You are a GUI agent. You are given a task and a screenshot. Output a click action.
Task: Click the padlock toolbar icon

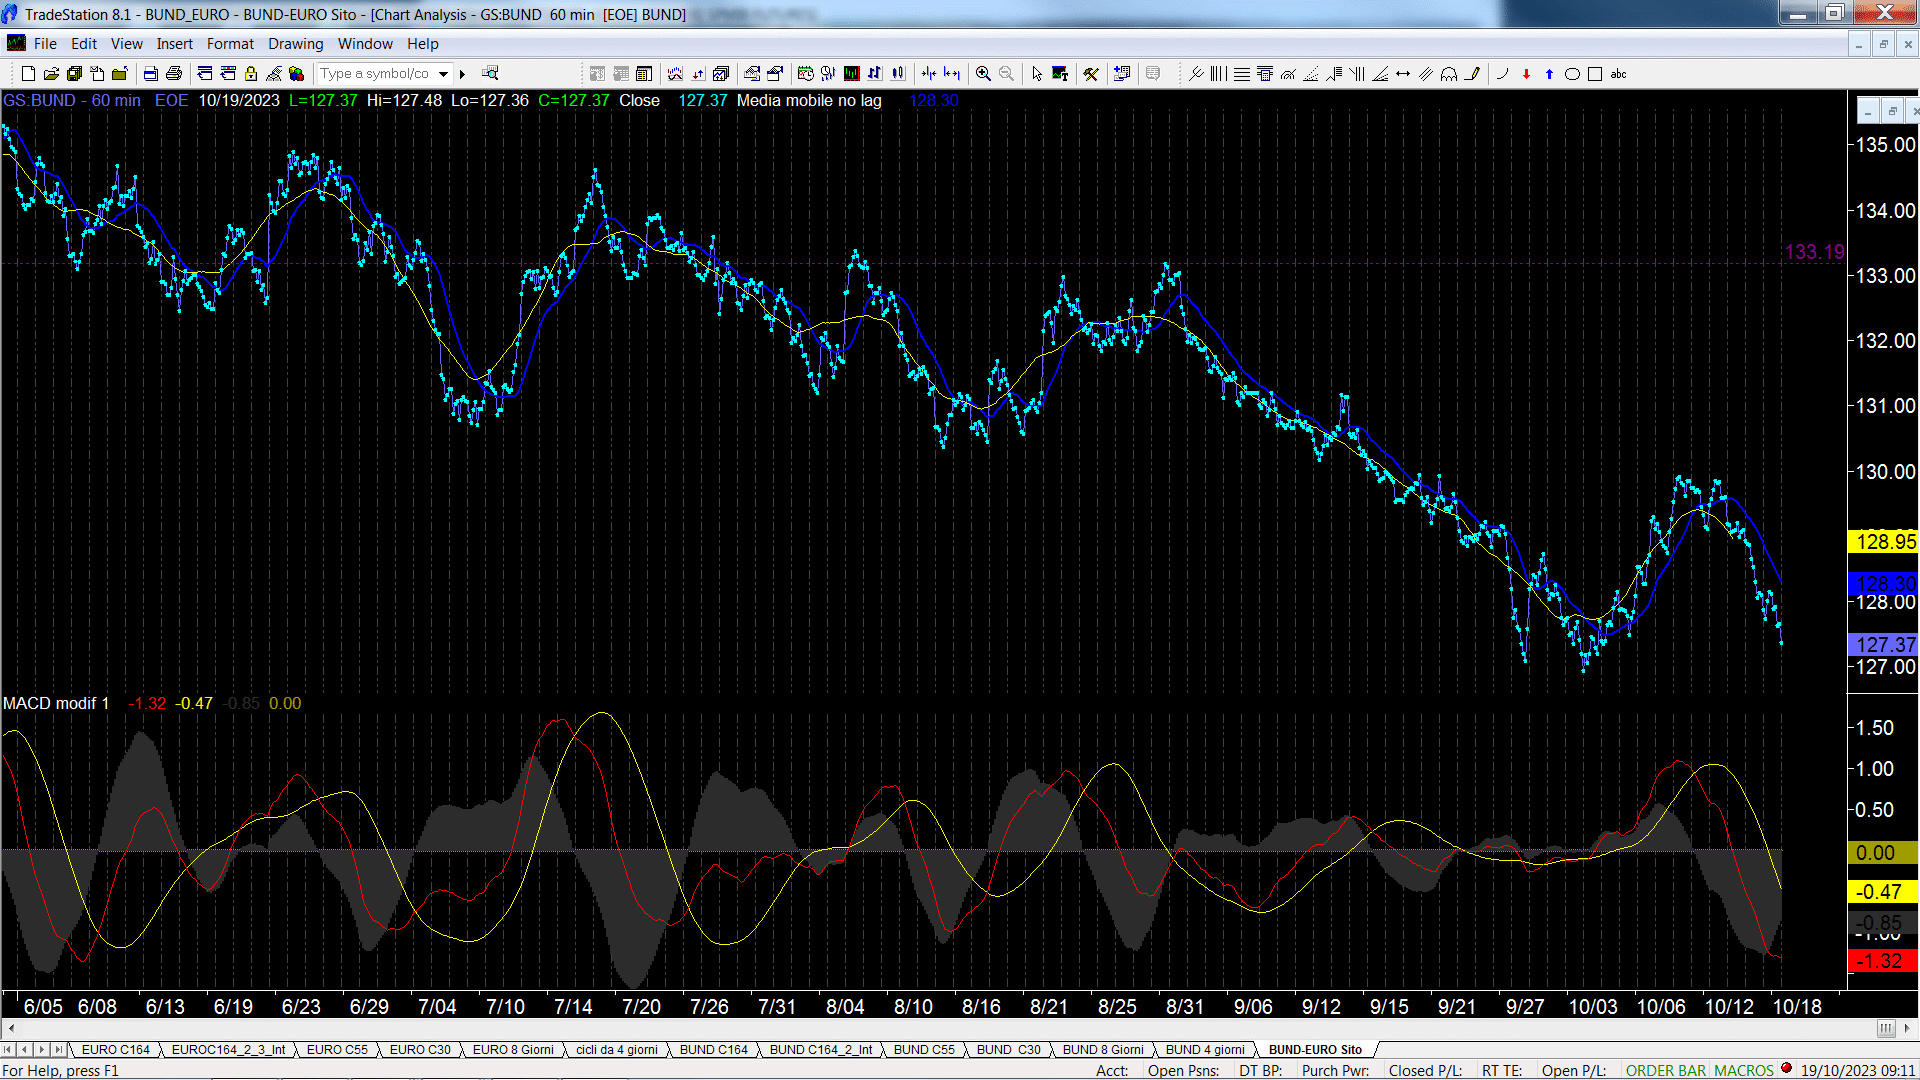pos(251,74)
